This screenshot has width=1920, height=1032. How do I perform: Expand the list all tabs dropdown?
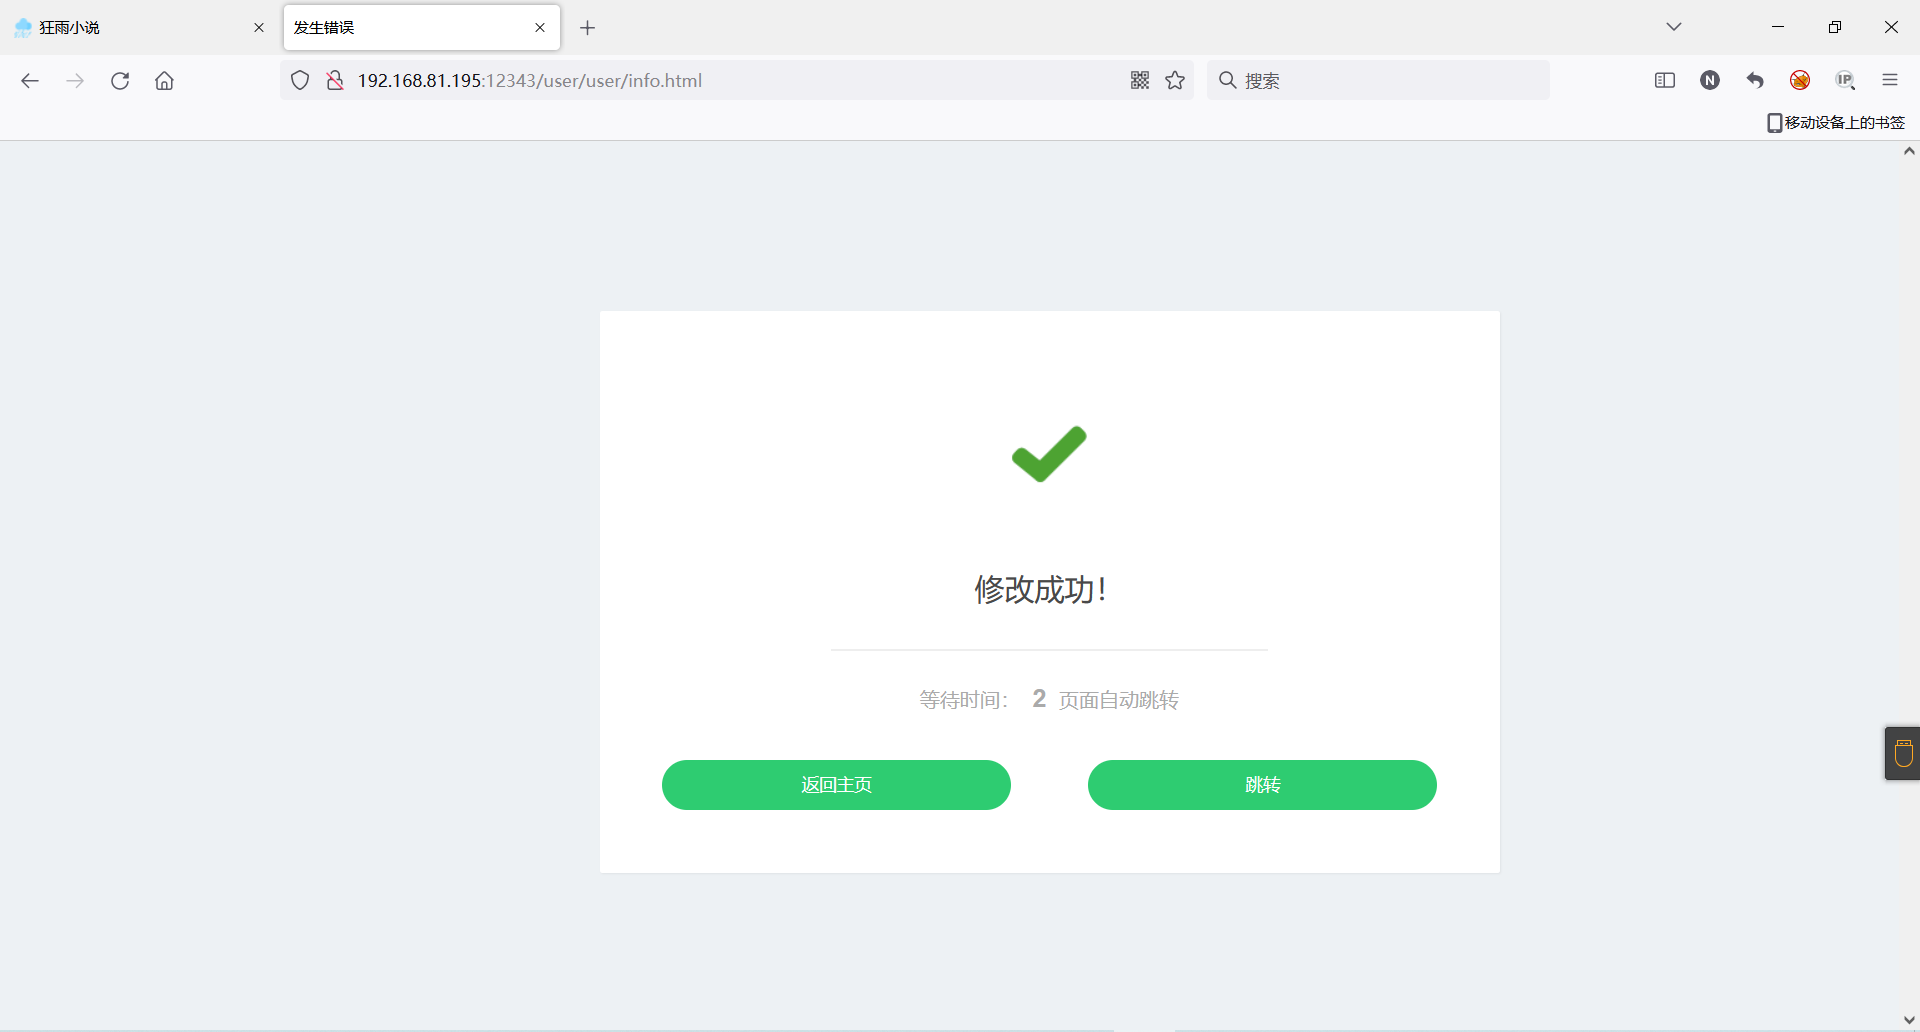1674,27
